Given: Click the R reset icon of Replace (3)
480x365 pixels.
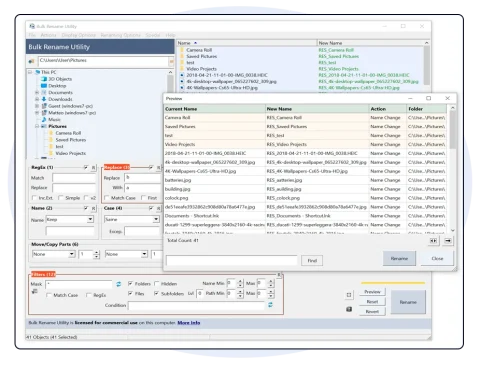Looking at the screenshot, I should click(x=159, y=167).
